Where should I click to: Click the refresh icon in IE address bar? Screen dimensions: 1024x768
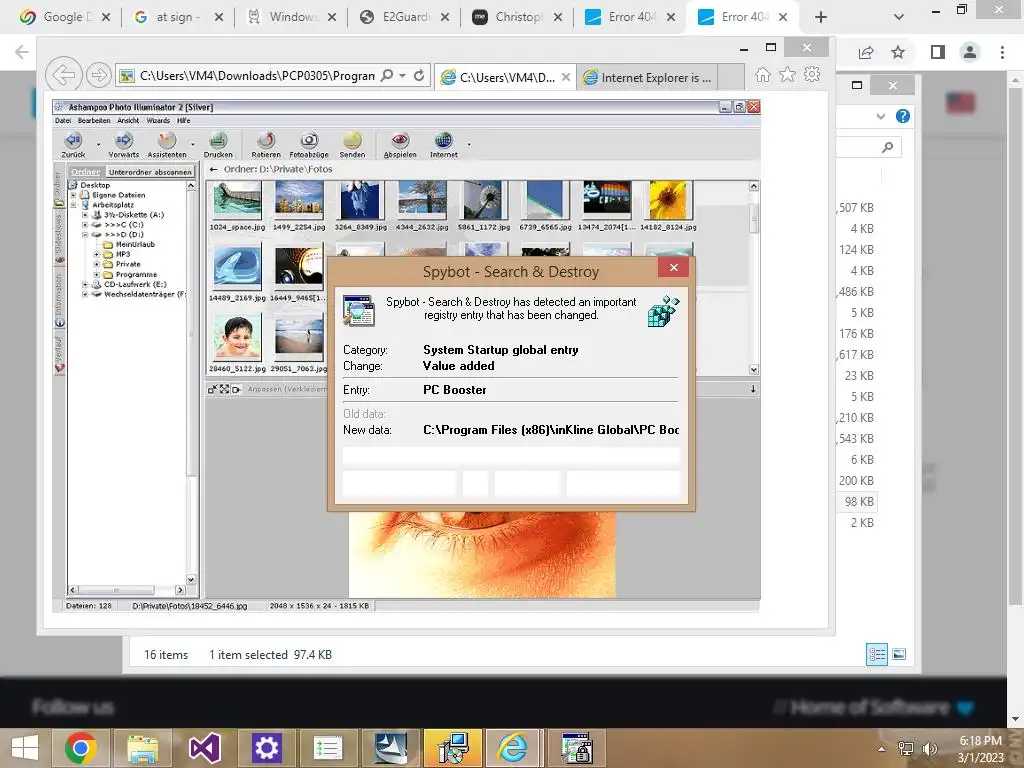click(419, 76)
